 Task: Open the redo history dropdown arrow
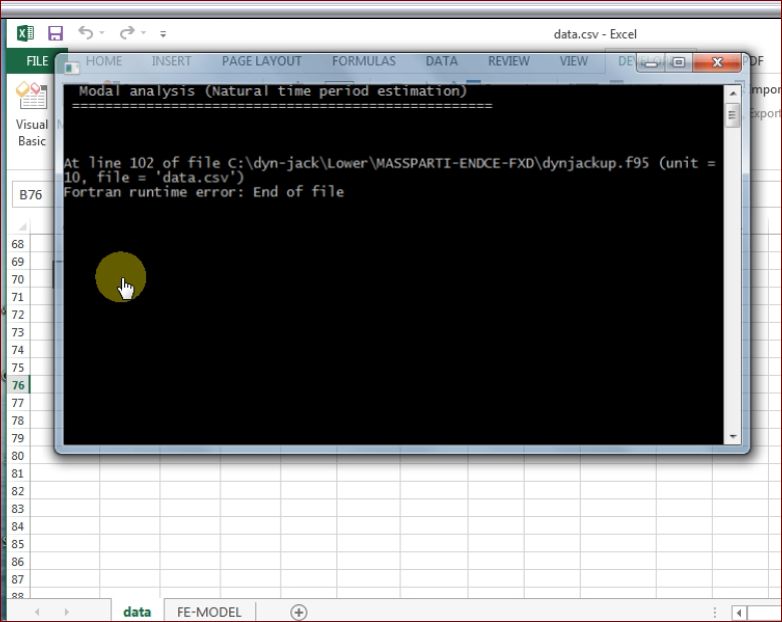pos(143,33)
